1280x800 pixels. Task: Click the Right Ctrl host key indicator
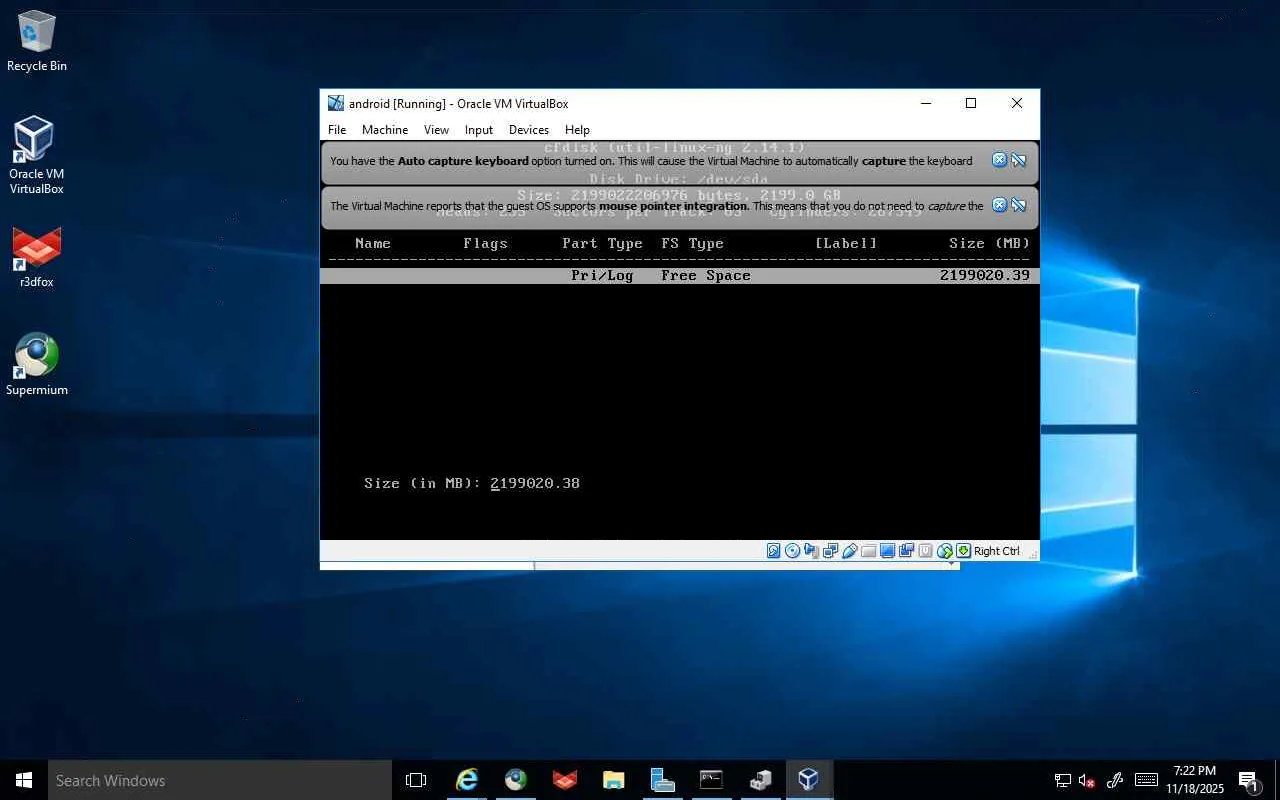click(997, 551)
